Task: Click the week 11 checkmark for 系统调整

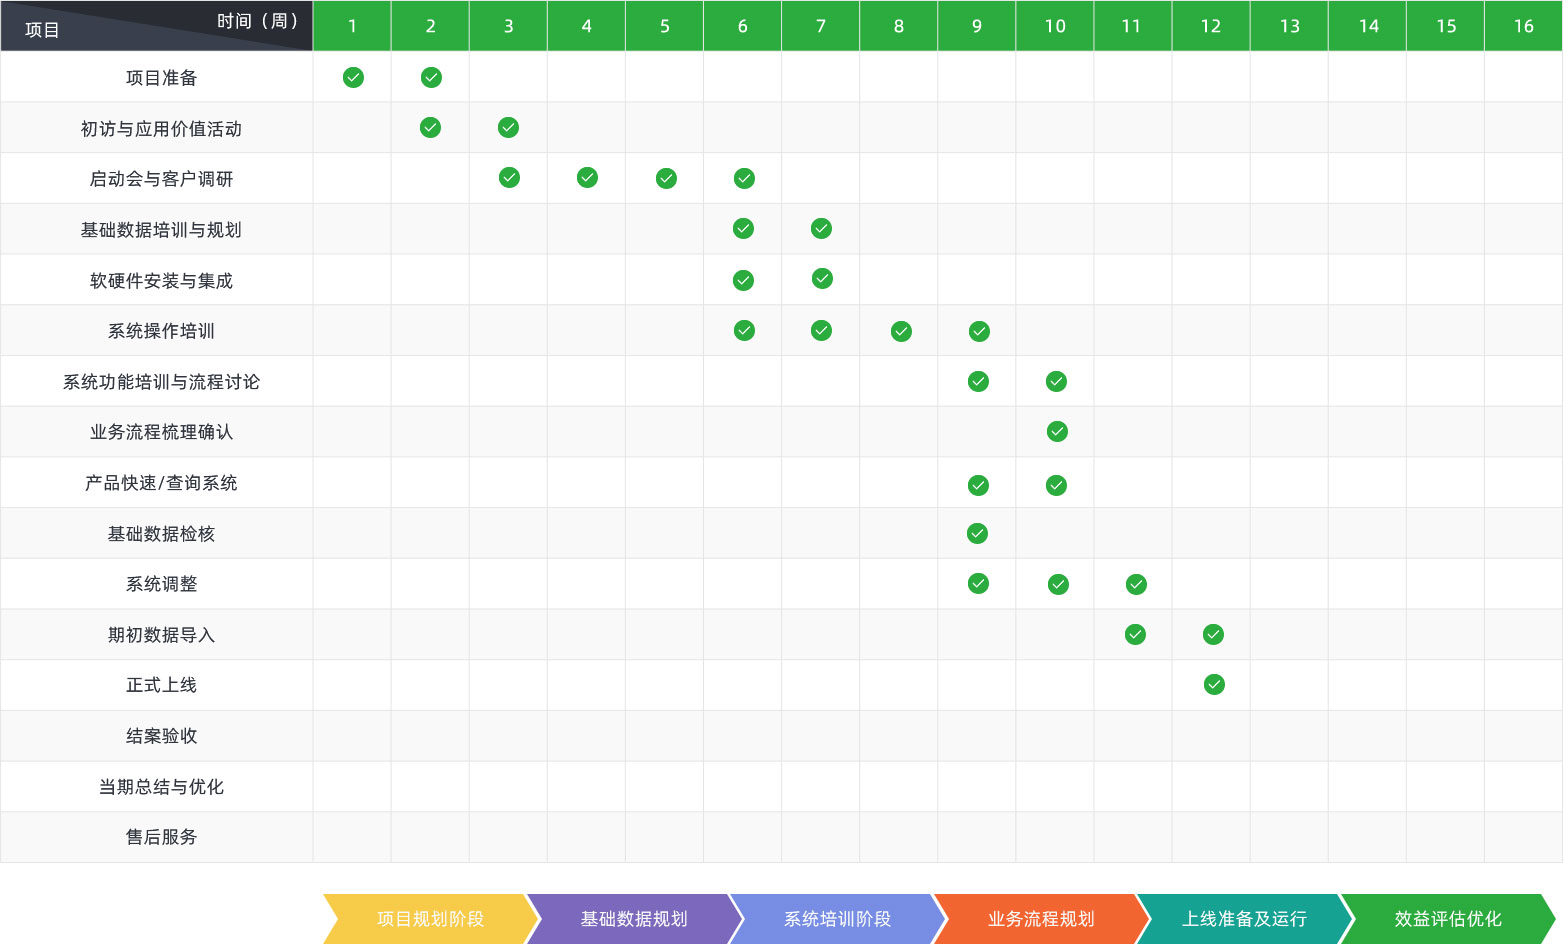Action: (1136, 585)
